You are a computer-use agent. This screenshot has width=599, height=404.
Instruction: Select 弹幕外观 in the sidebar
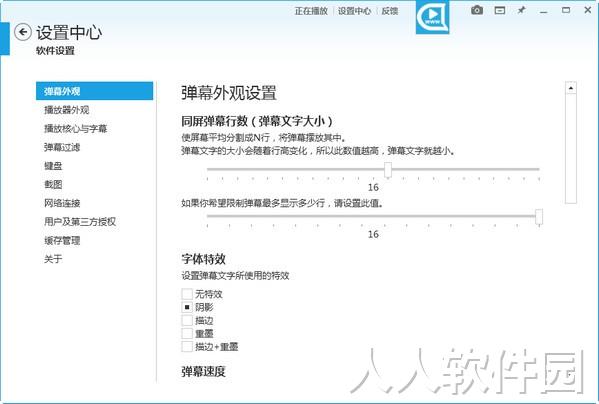[94, 91]
